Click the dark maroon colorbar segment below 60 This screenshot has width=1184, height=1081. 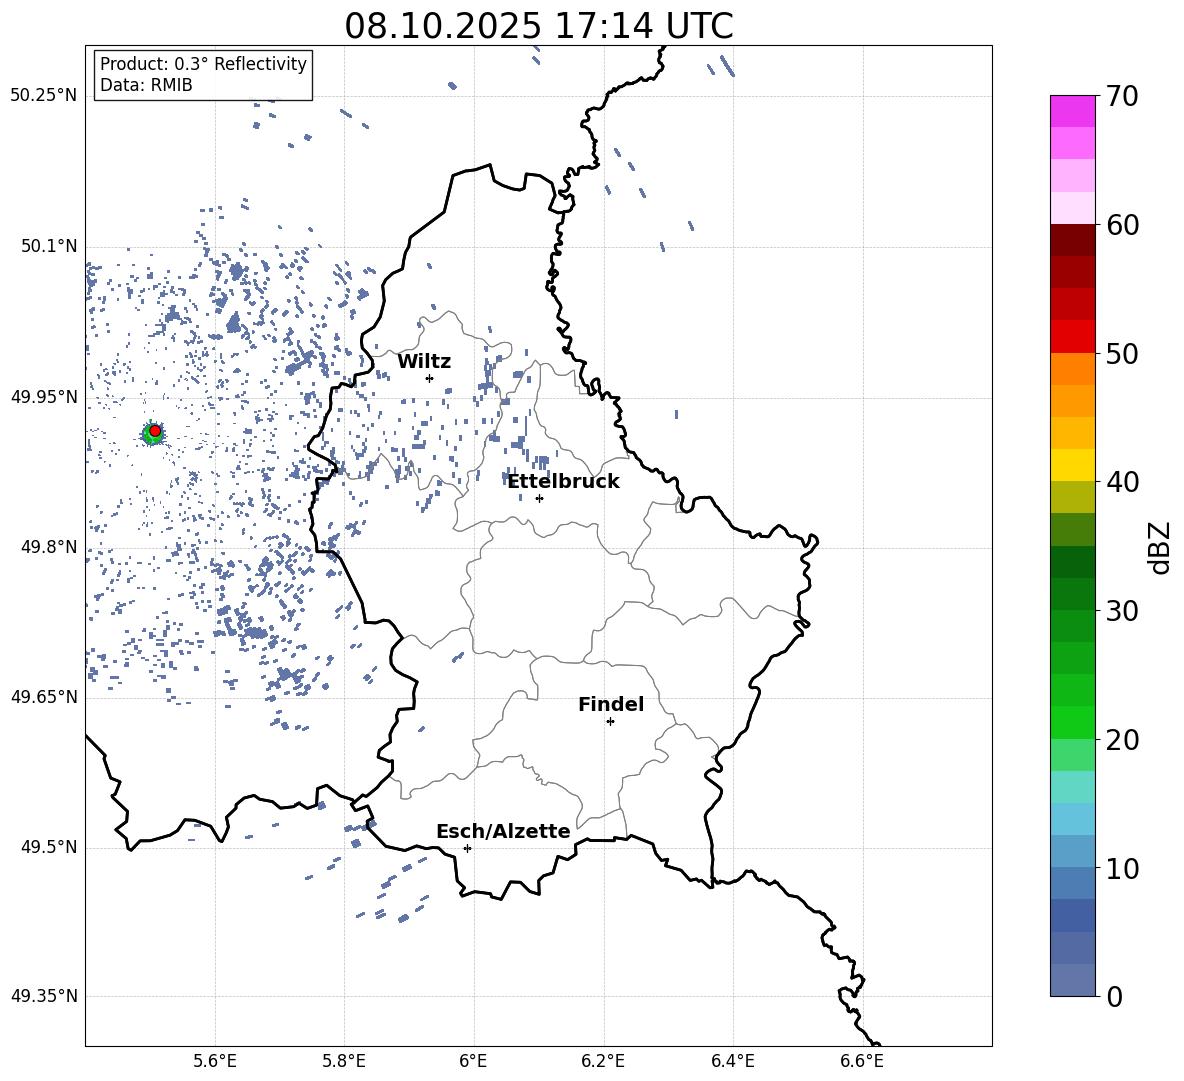(1072, 240)
